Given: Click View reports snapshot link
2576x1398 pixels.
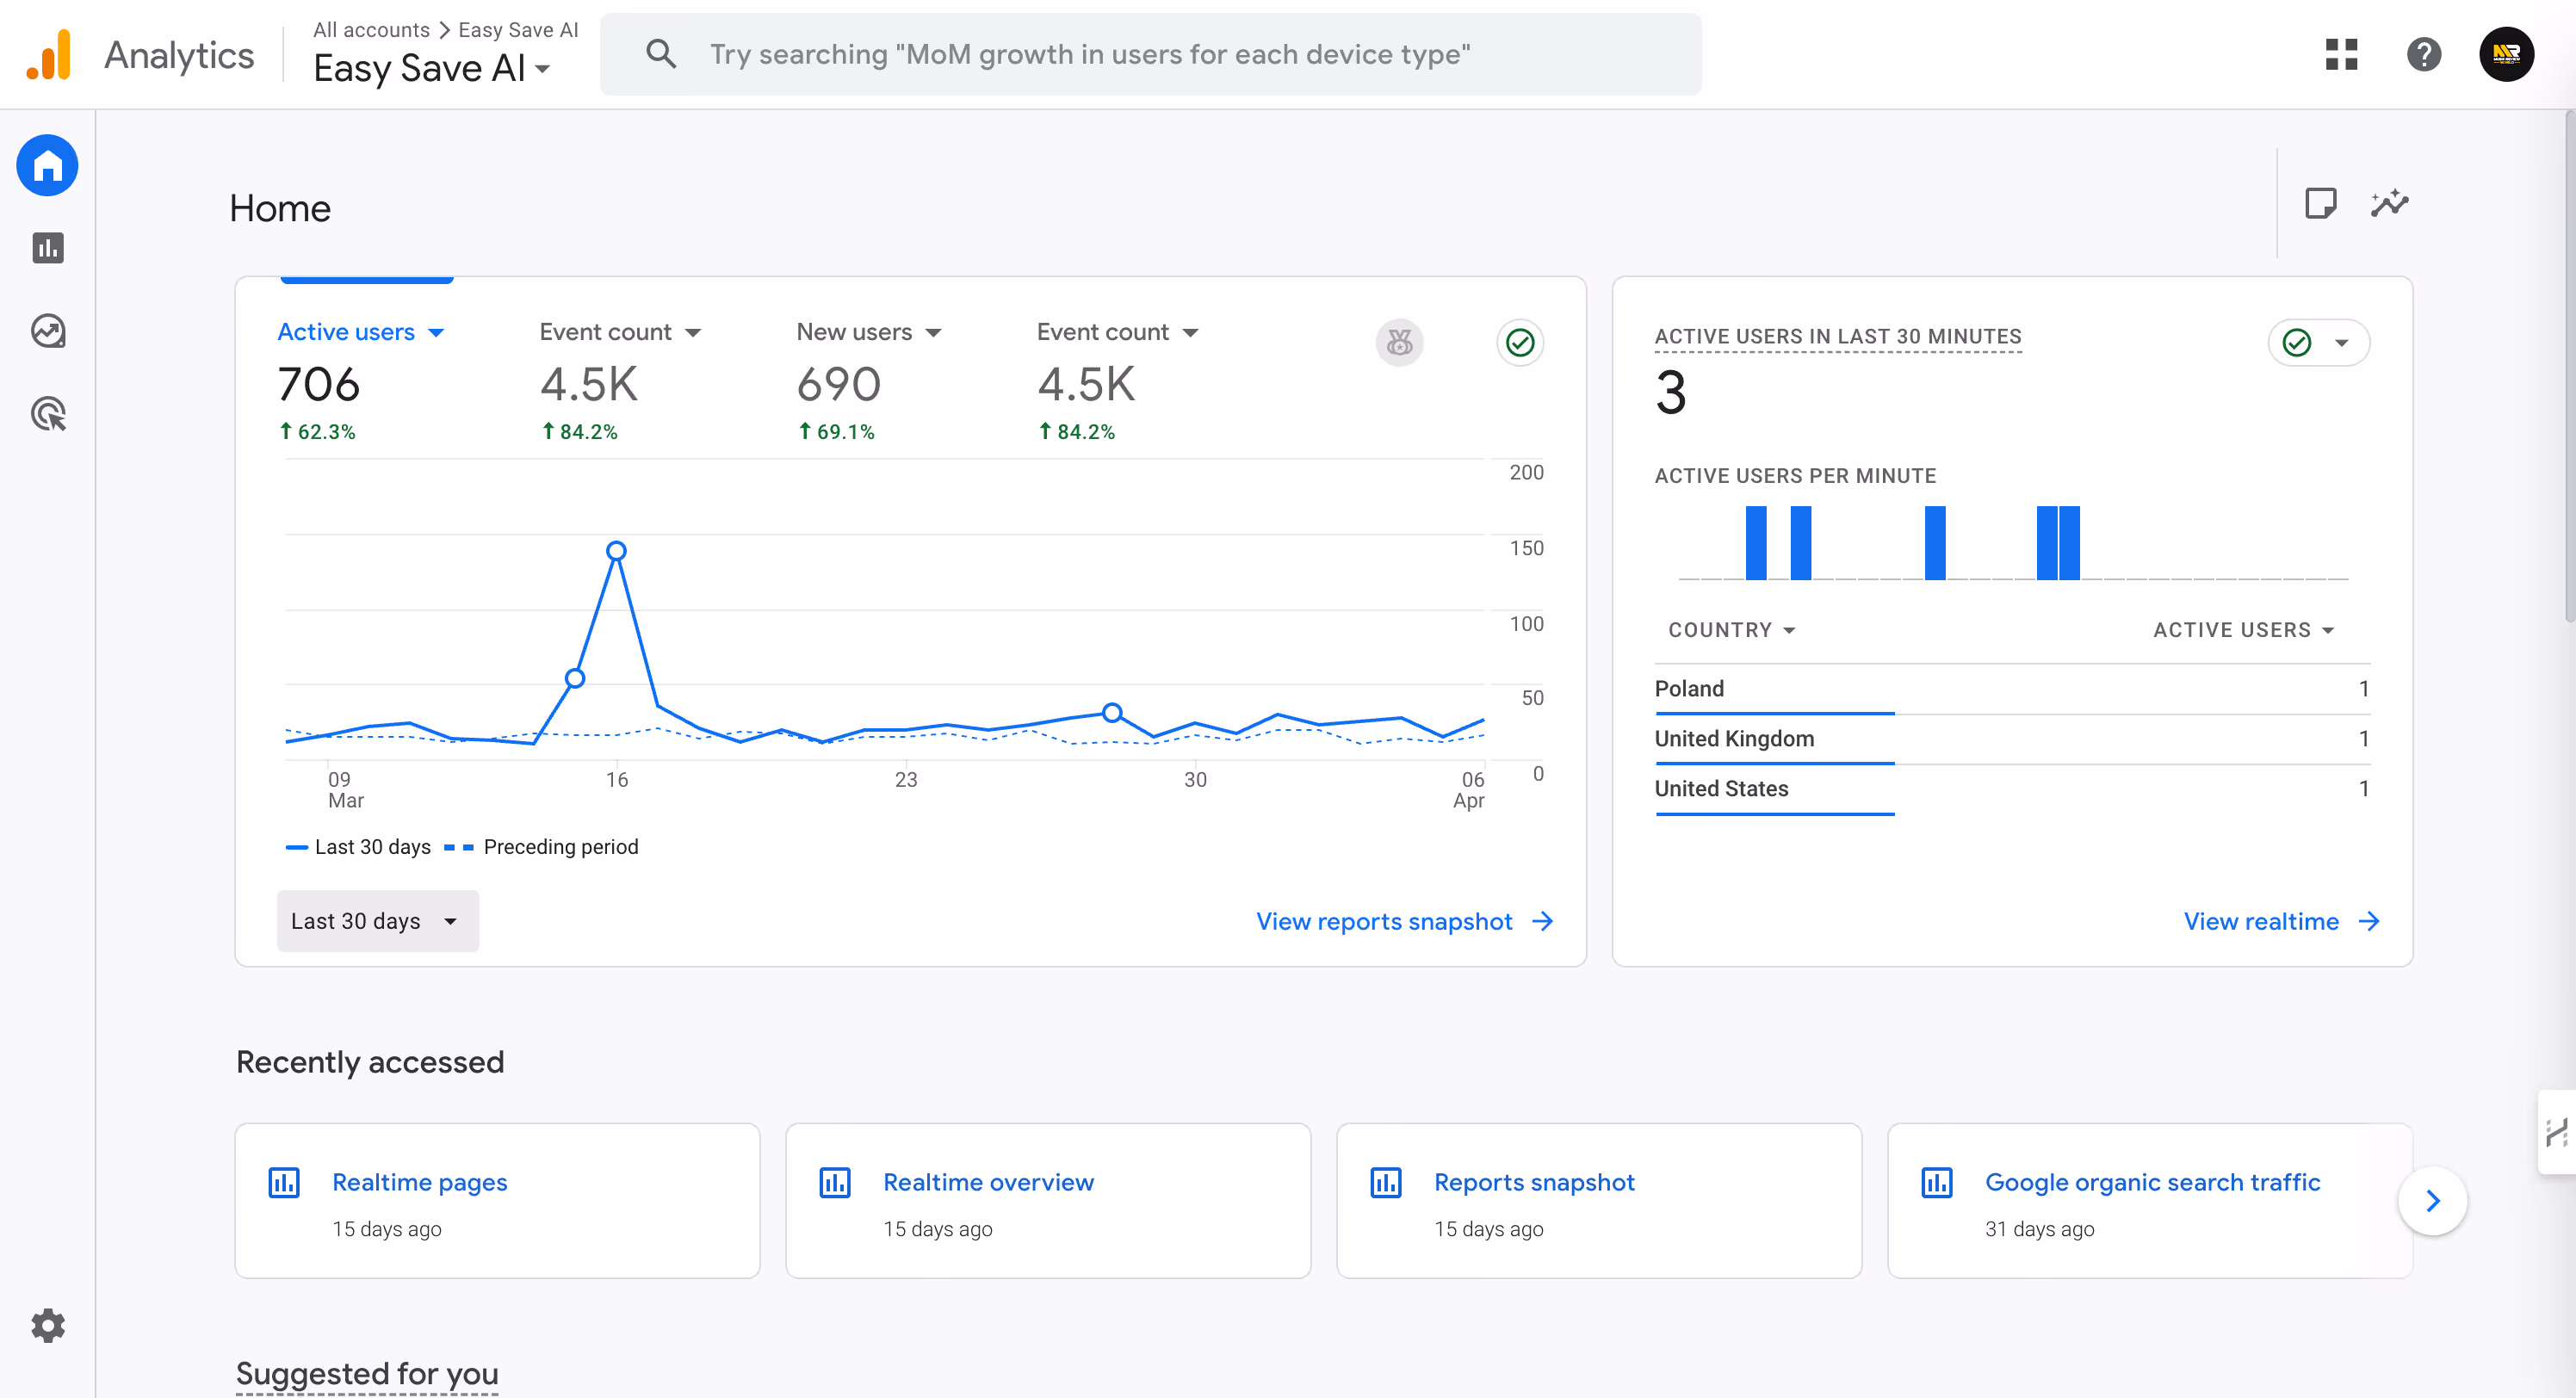Looking at the screenshot, I should 1403,921.
